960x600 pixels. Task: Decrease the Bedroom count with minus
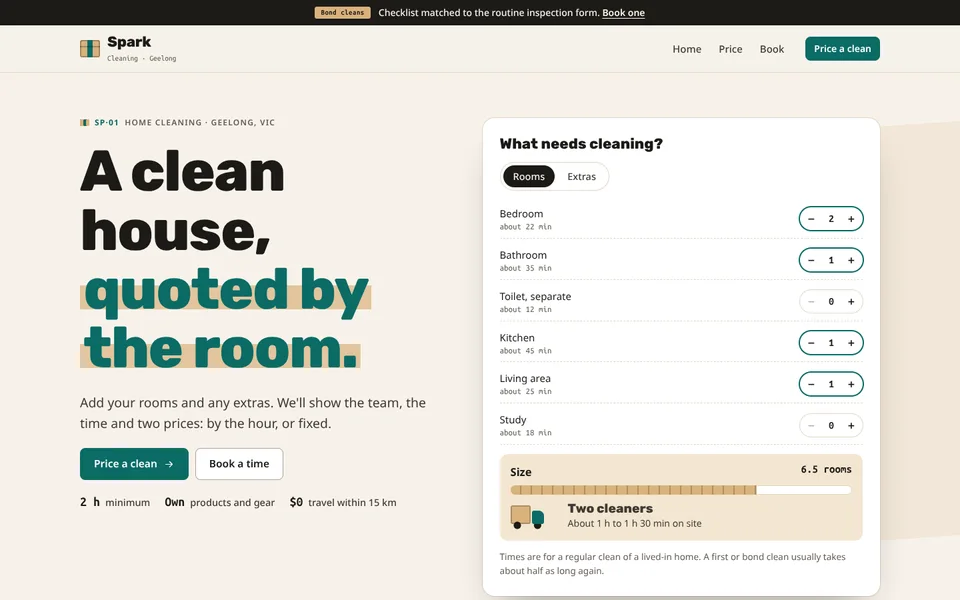(811, 219)
